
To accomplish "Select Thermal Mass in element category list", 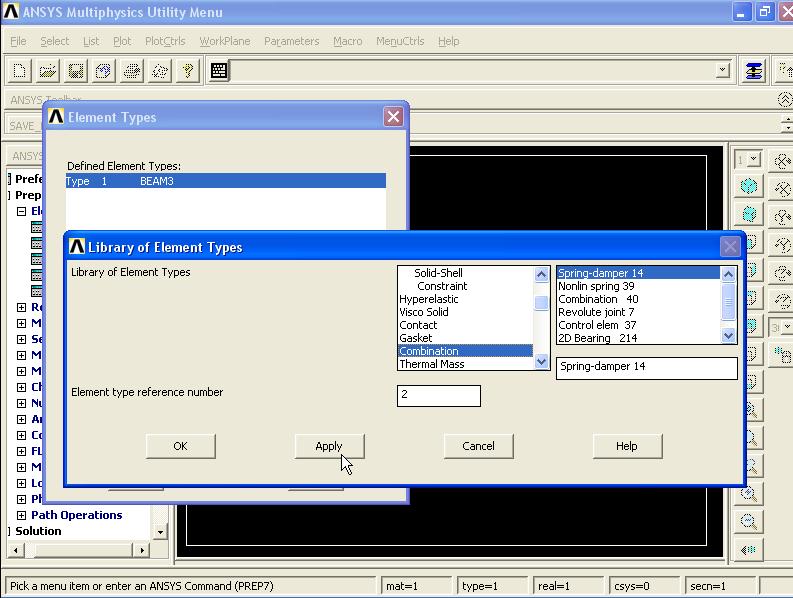I will point(465,364).
